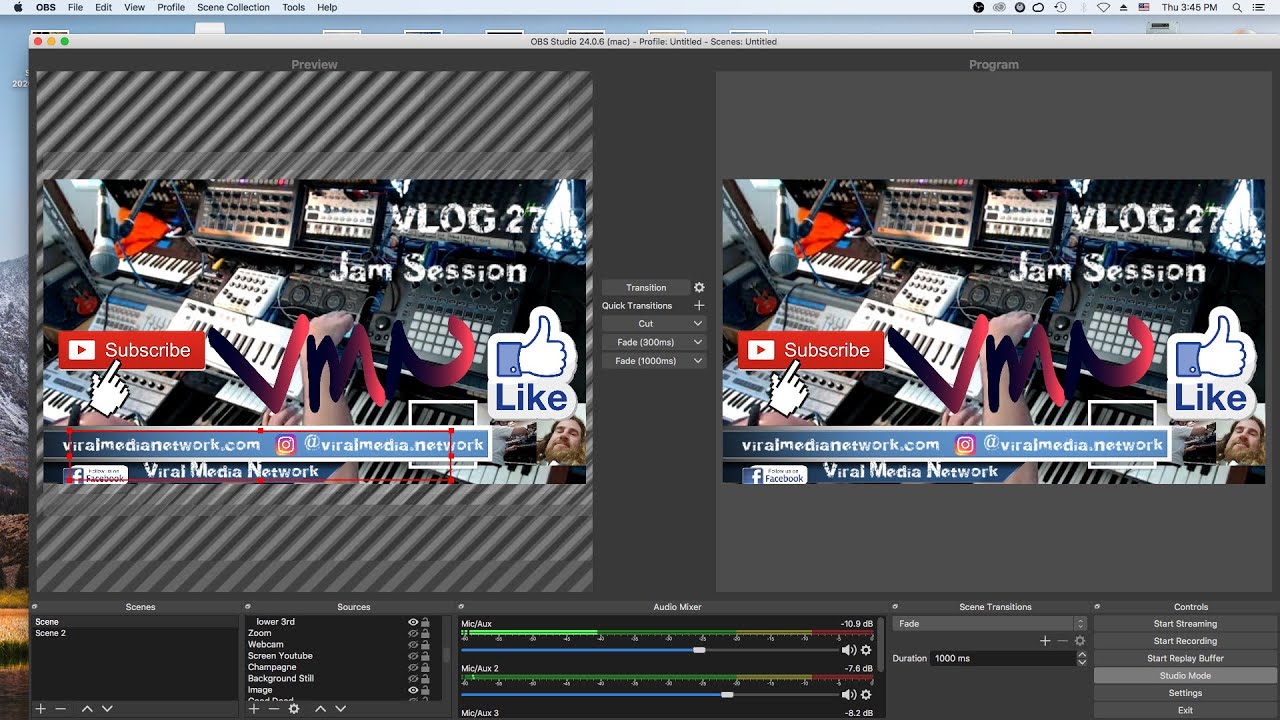Move the scene down with the arrow

click(107, 708)
